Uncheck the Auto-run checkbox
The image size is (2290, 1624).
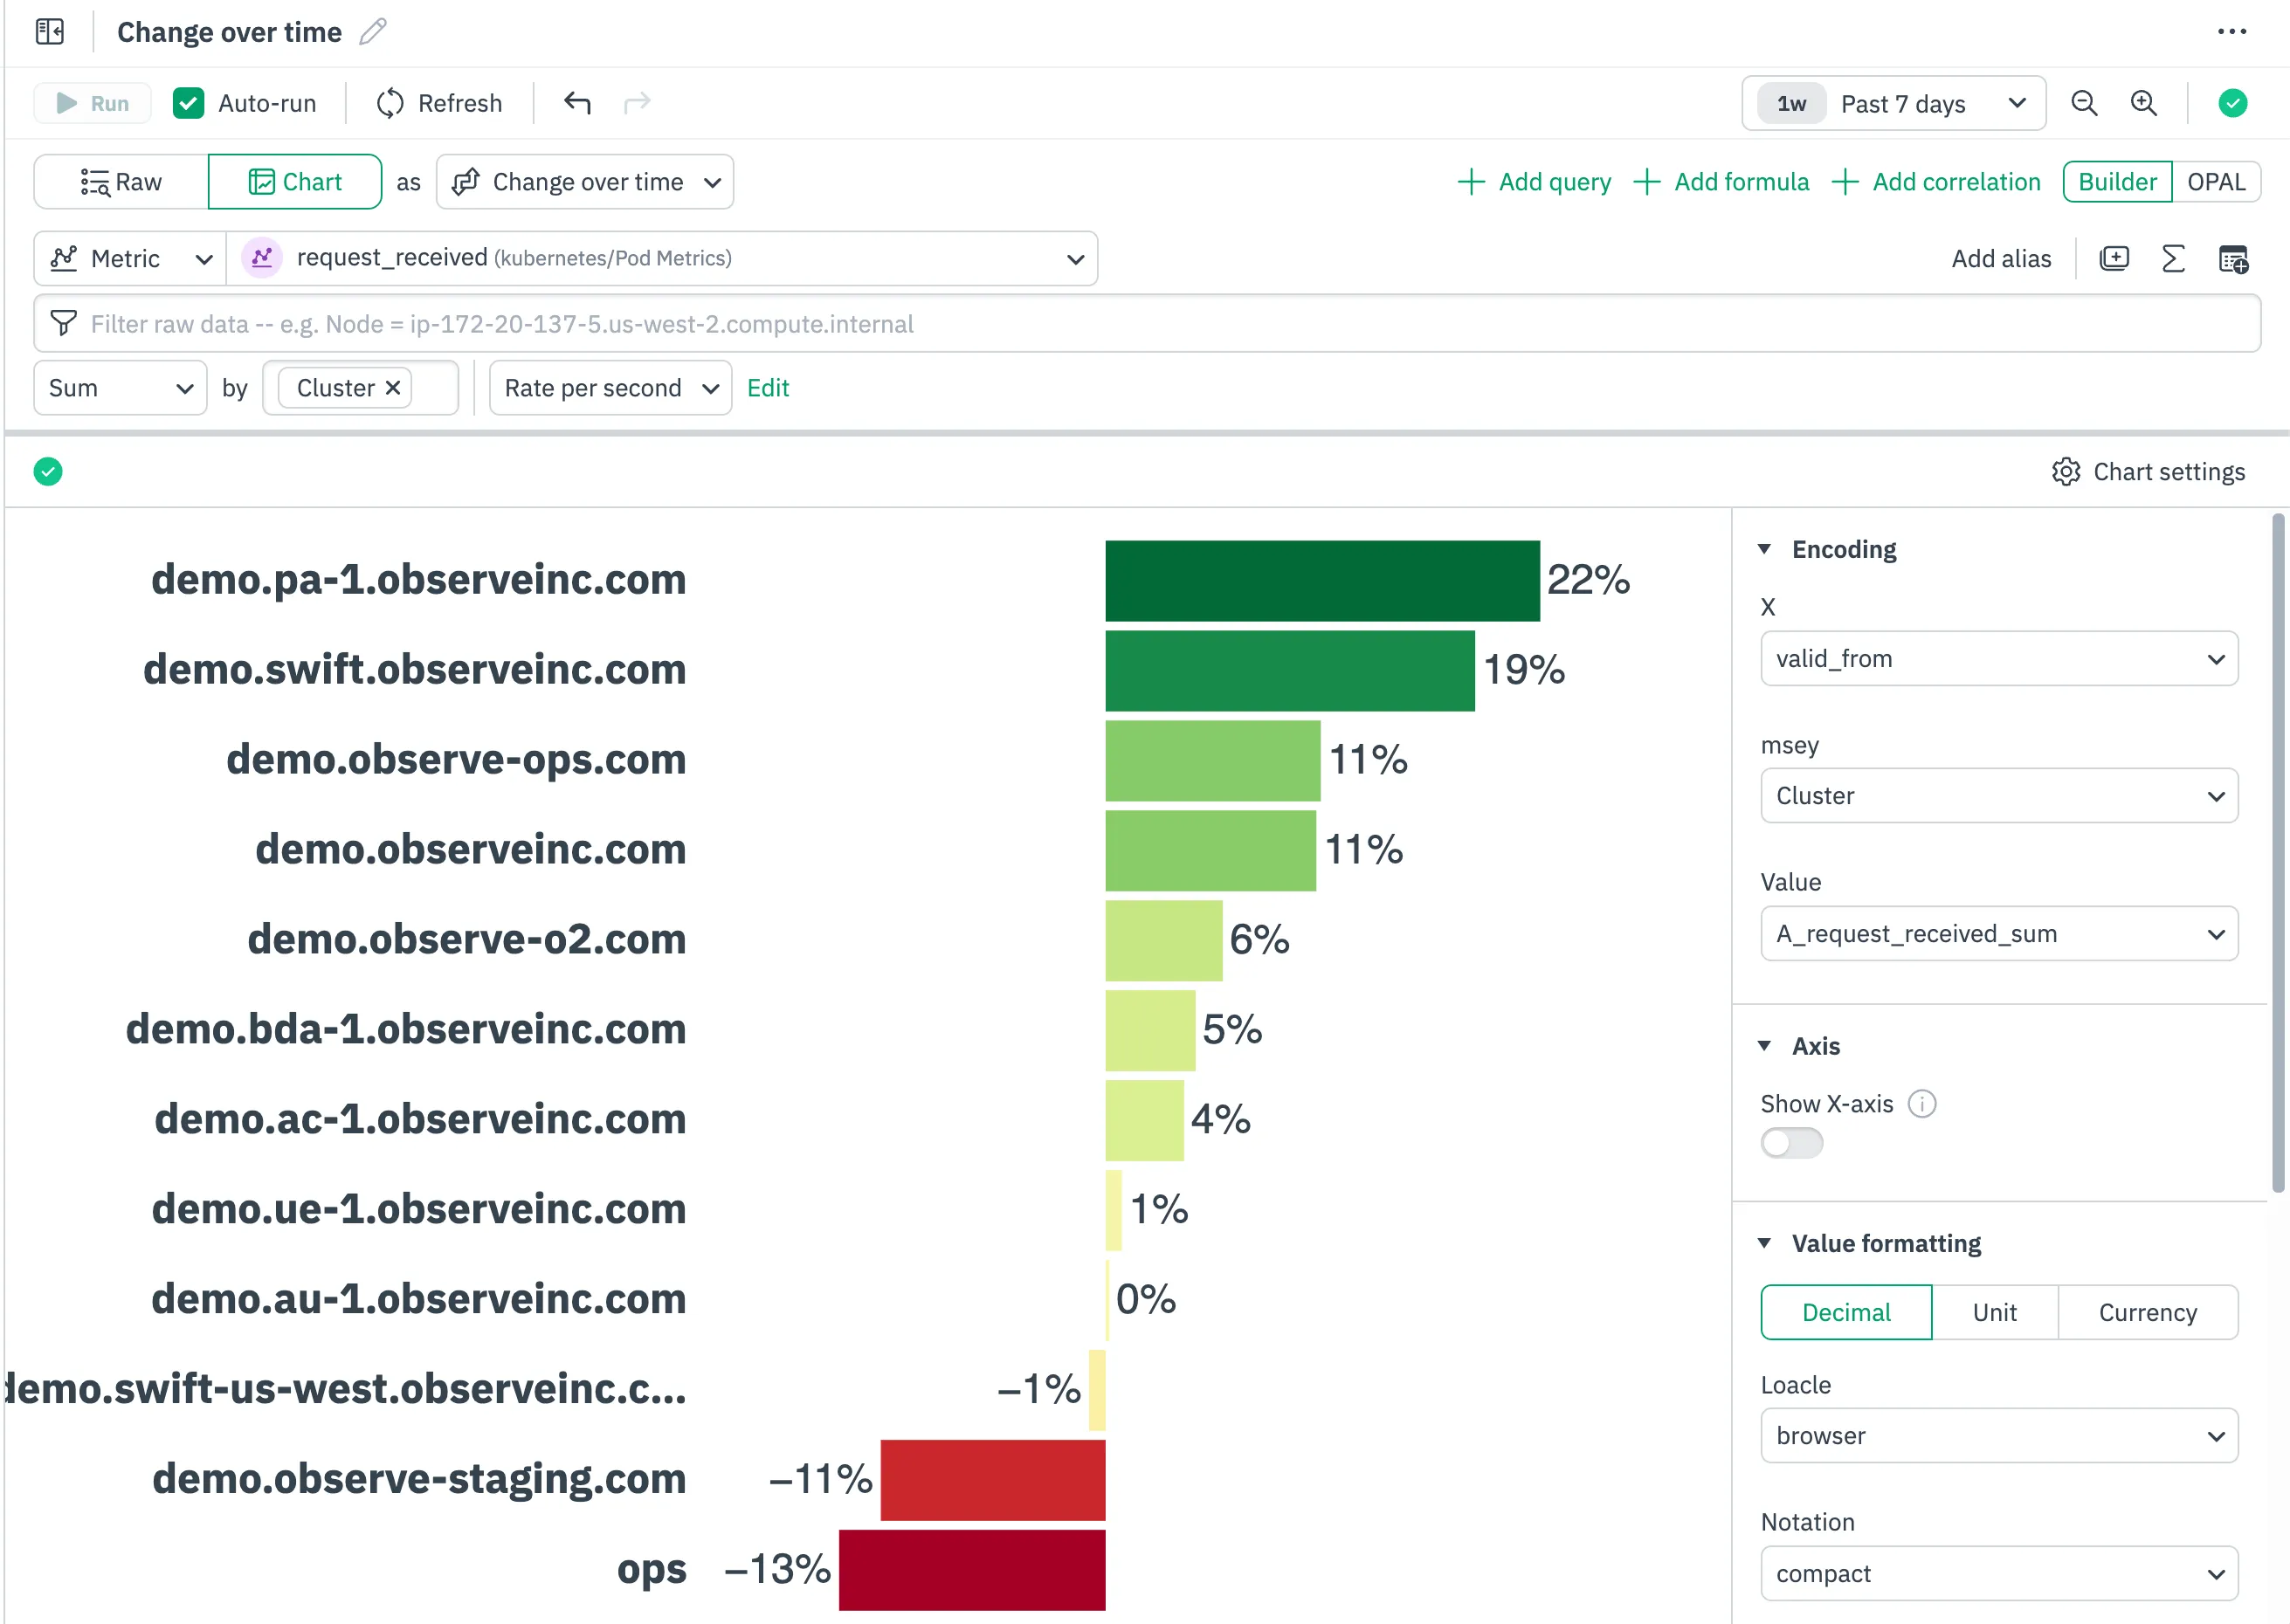point(189,103)
